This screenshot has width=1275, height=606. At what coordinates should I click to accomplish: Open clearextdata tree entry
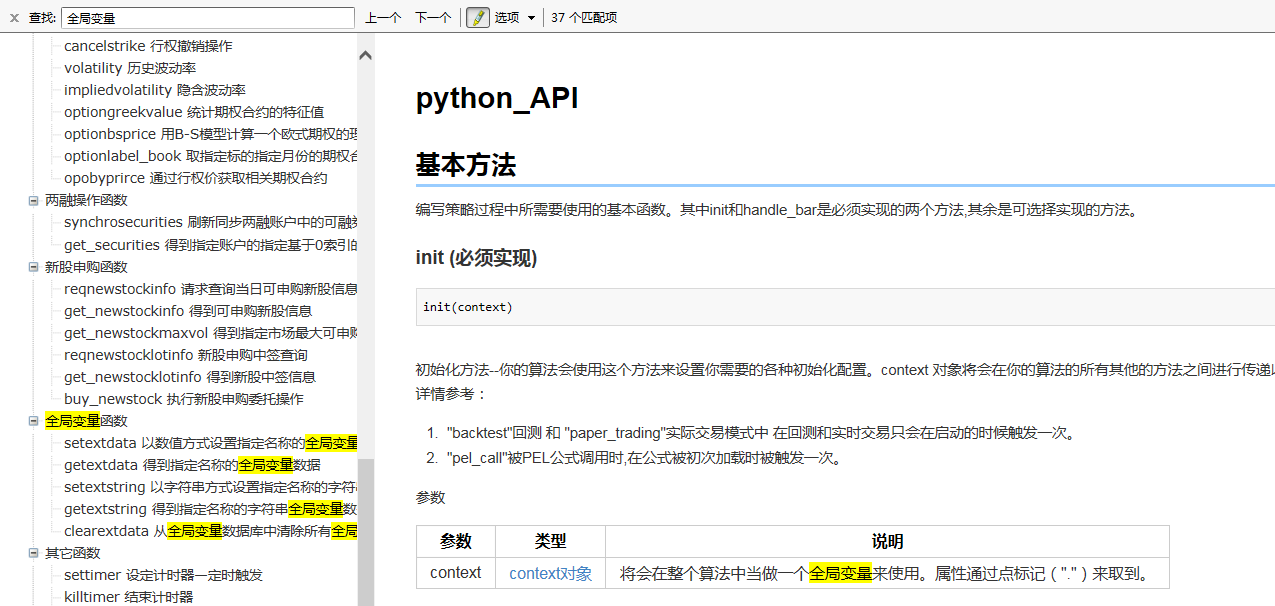coord(211,531)
